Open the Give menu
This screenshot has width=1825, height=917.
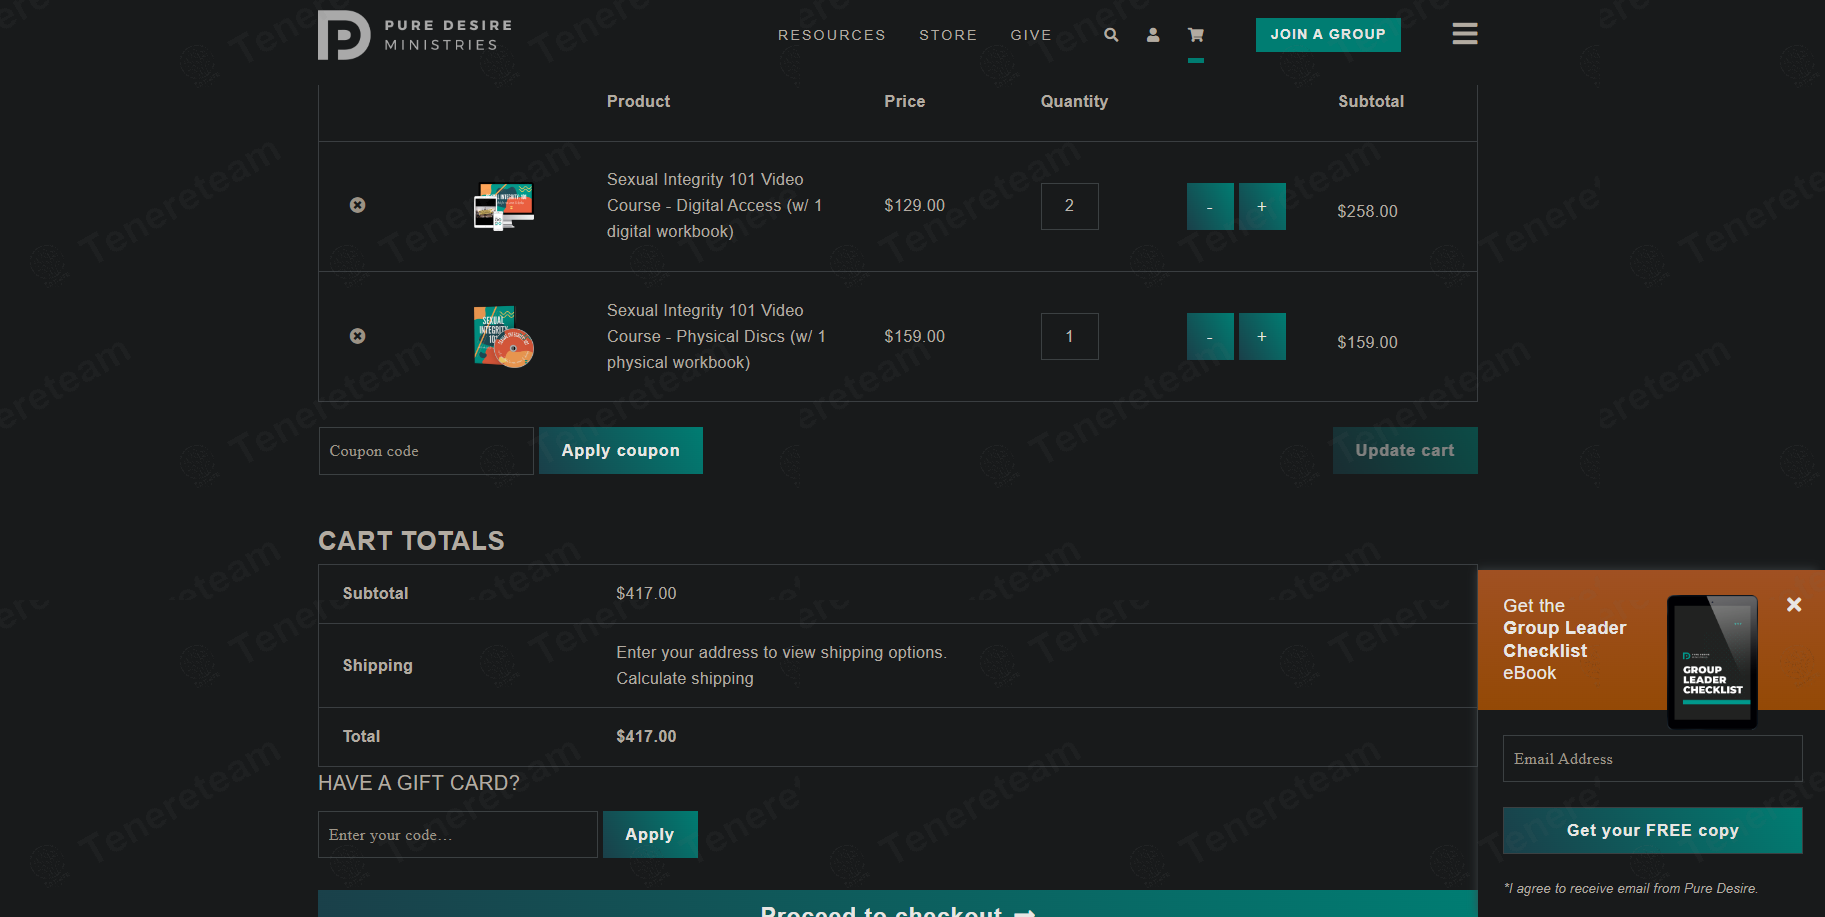(1031, 35)
